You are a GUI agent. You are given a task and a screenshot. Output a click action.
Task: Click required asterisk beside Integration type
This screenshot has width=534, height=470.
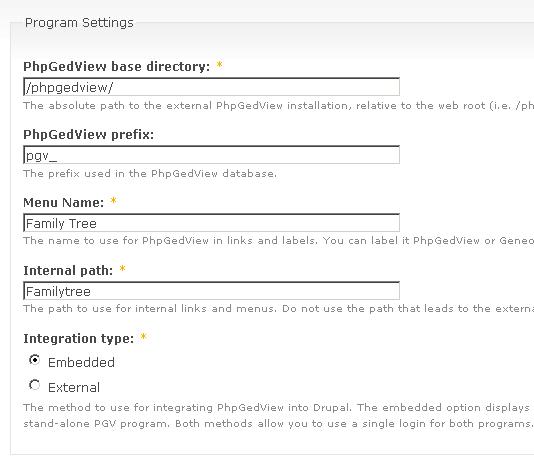pyautogui.click(x=144, y=336)
